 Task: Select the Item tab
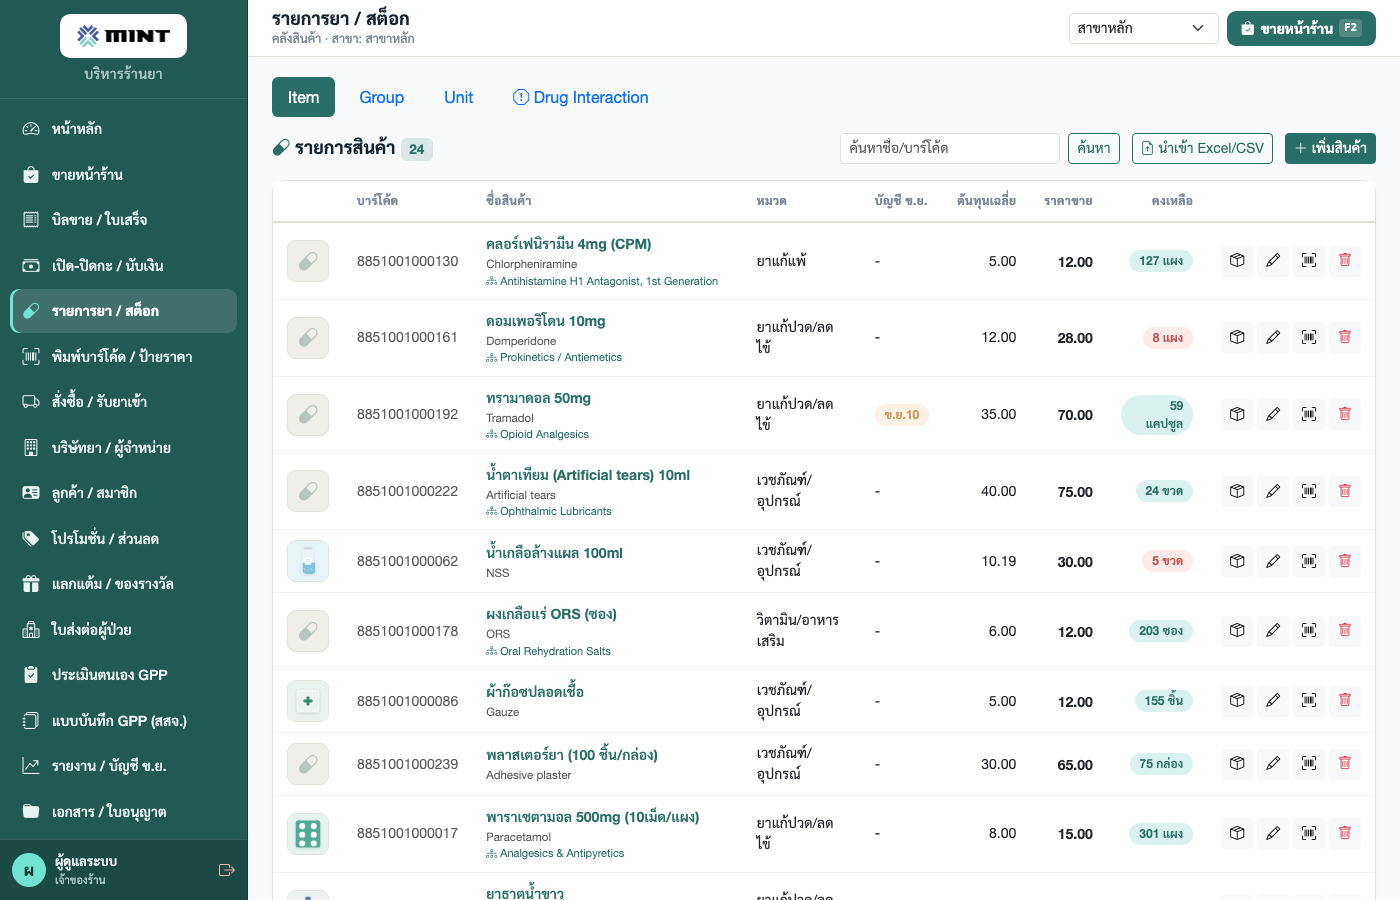tap(304, 97)
